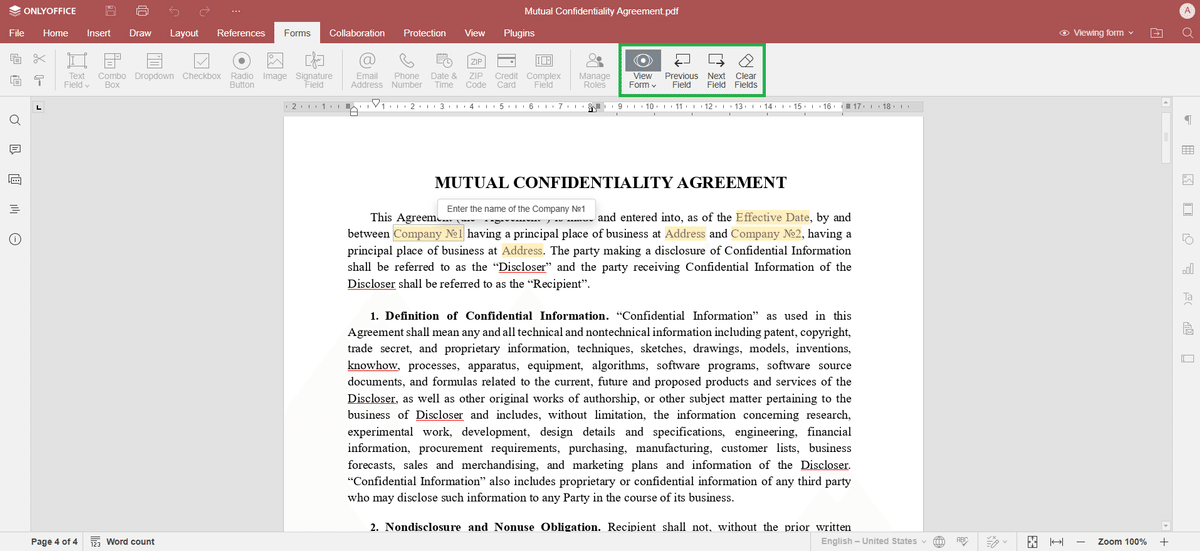Open Word count in status bar
This screenshot has width=1200, height=551.
point(122,541)
